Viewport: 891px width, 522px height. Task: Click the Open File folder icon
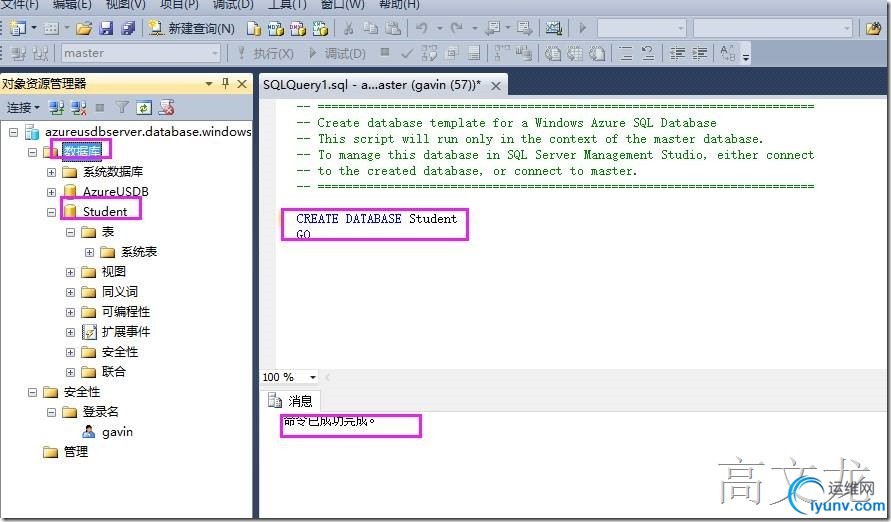coord(84,28)
